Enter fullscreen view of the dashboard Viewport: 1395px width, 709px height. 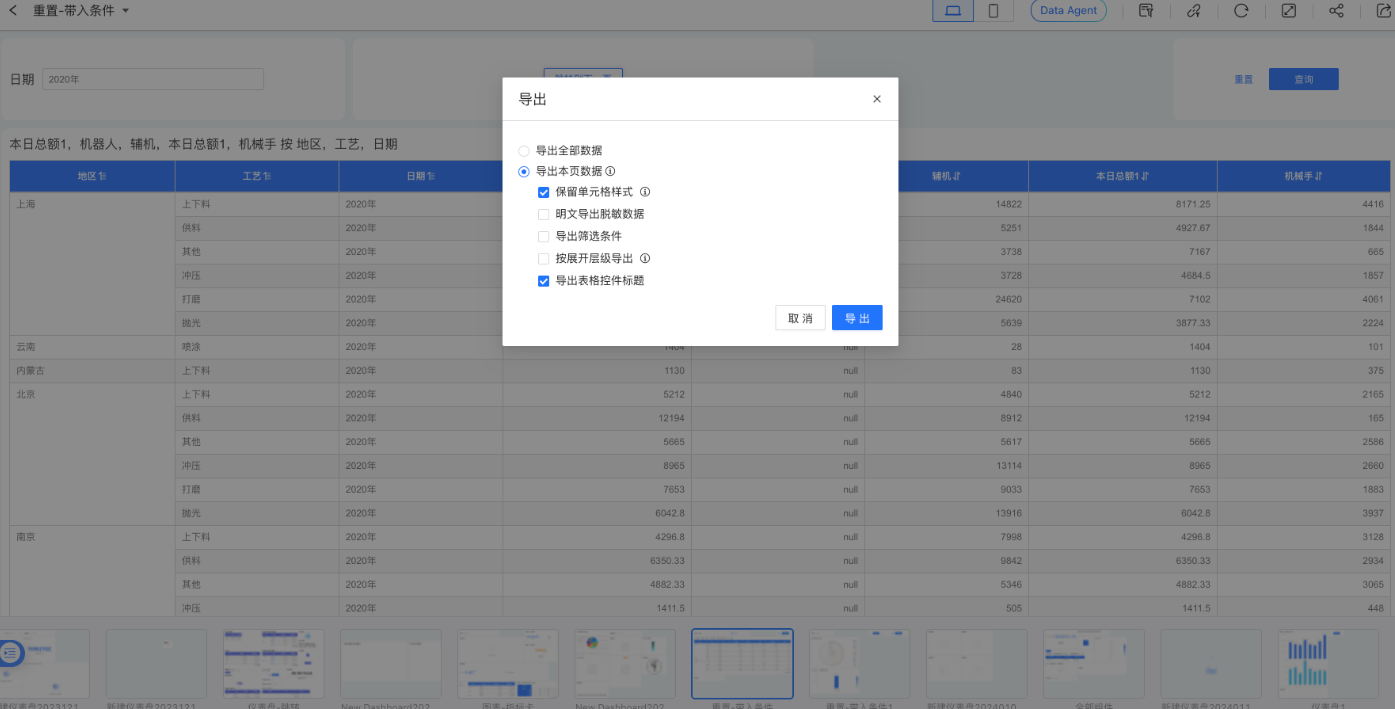(1288, 11)
